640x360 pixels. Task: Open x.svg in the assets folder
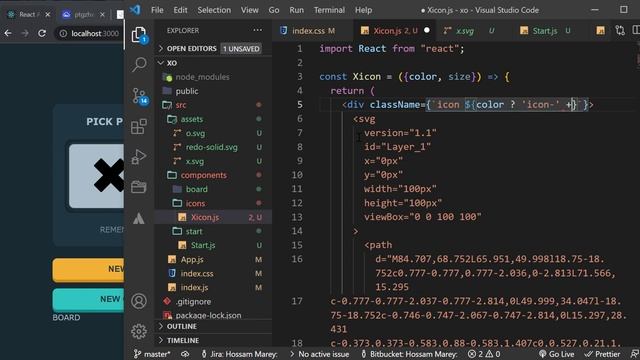point(213,161)
